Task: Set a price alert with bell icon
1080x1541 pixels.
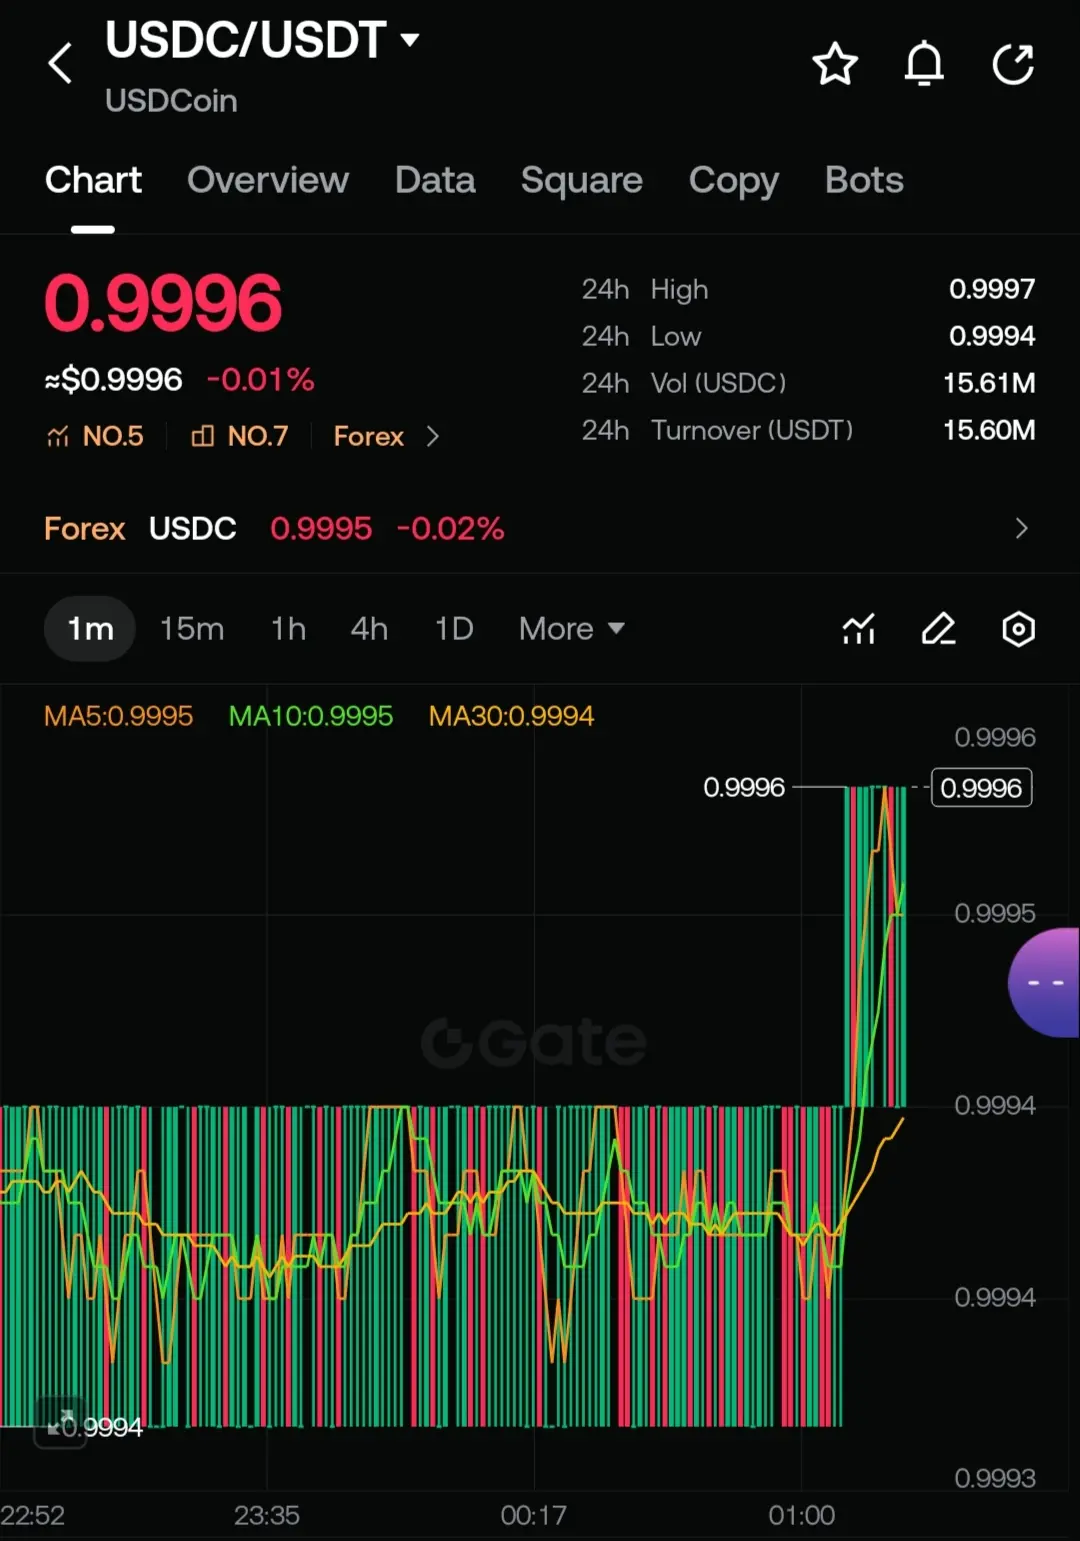Action: pos(924,64)
